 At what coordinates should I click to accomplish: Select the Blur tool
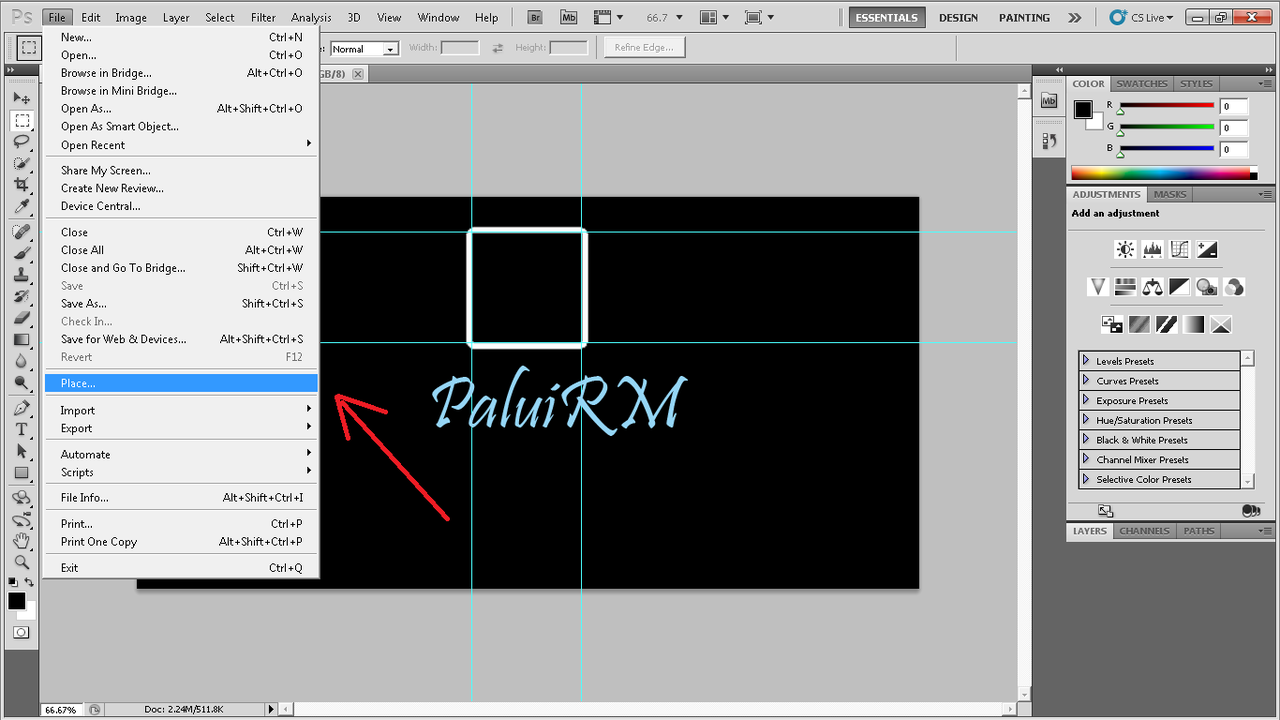click(21, 360)
